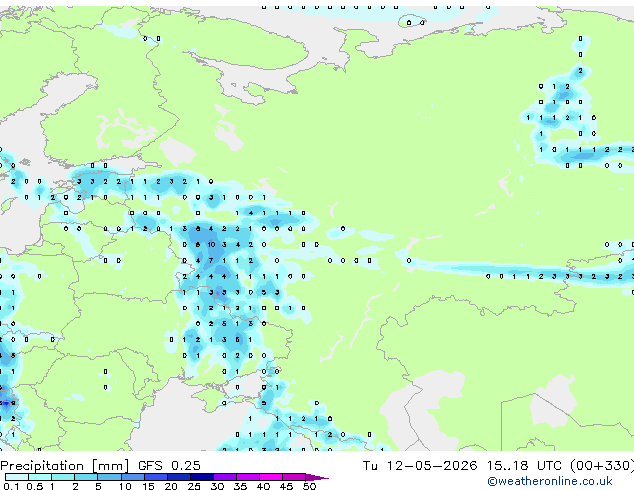Click the legend label '45'
634x490 pixels.
pos(286,486)
